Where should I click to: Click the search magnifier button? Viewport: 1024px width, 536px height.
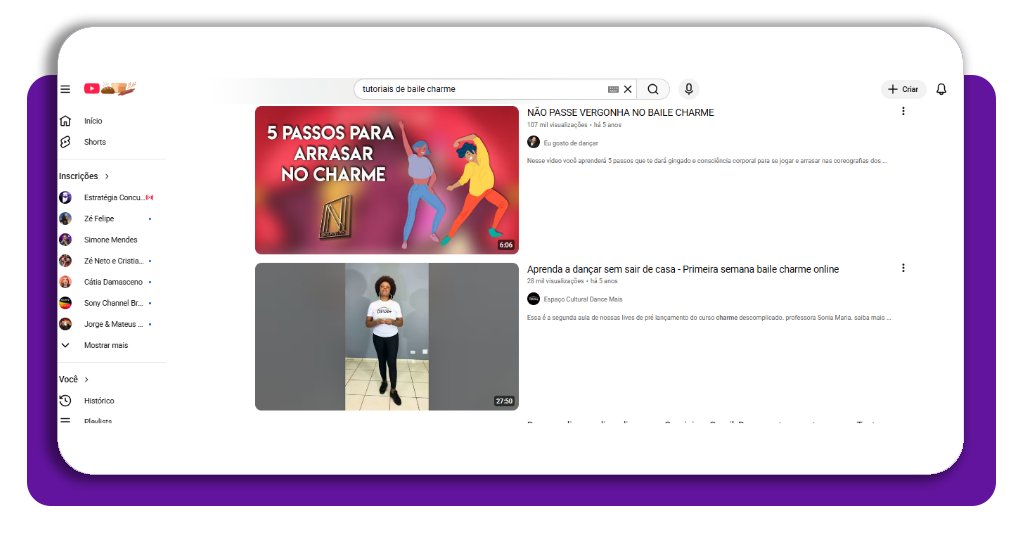point(653,89)
